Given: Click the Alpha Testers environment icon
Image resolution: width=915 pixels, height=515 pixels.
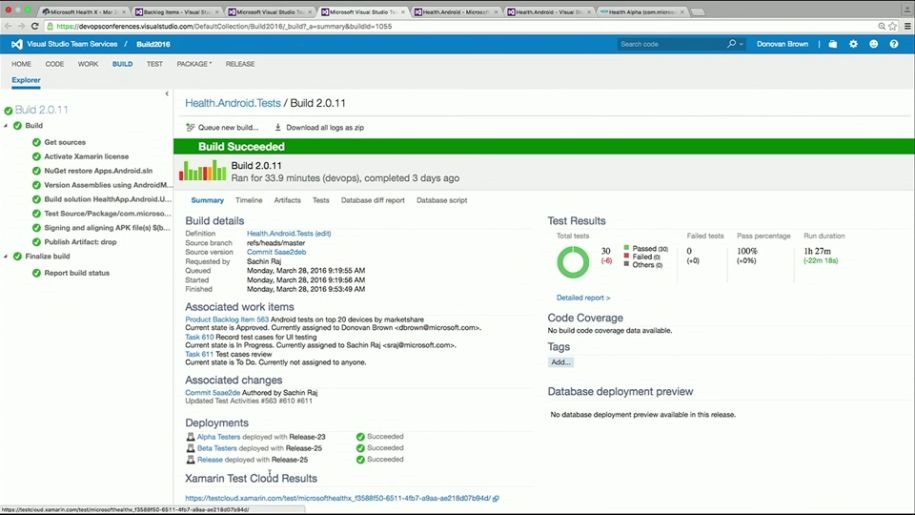Looking at the screenshot, I should coord(190,437).
